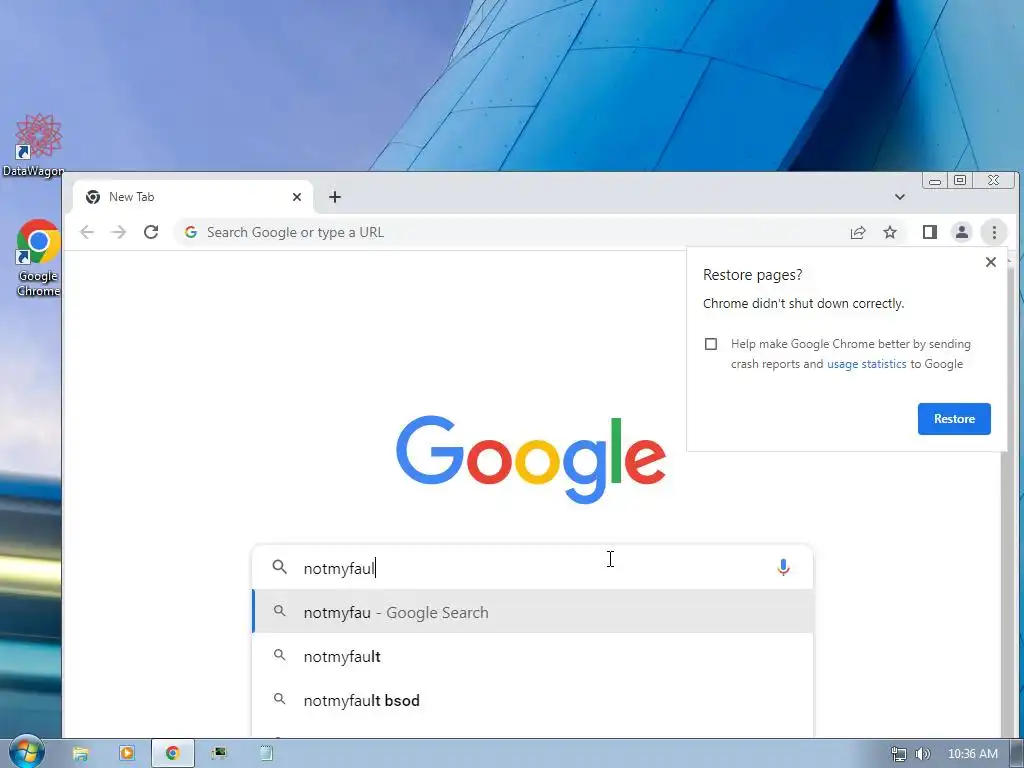The image size is (1024, 768).
Task: Click the Chrome window scrollbar
Action: [1008, 493]
